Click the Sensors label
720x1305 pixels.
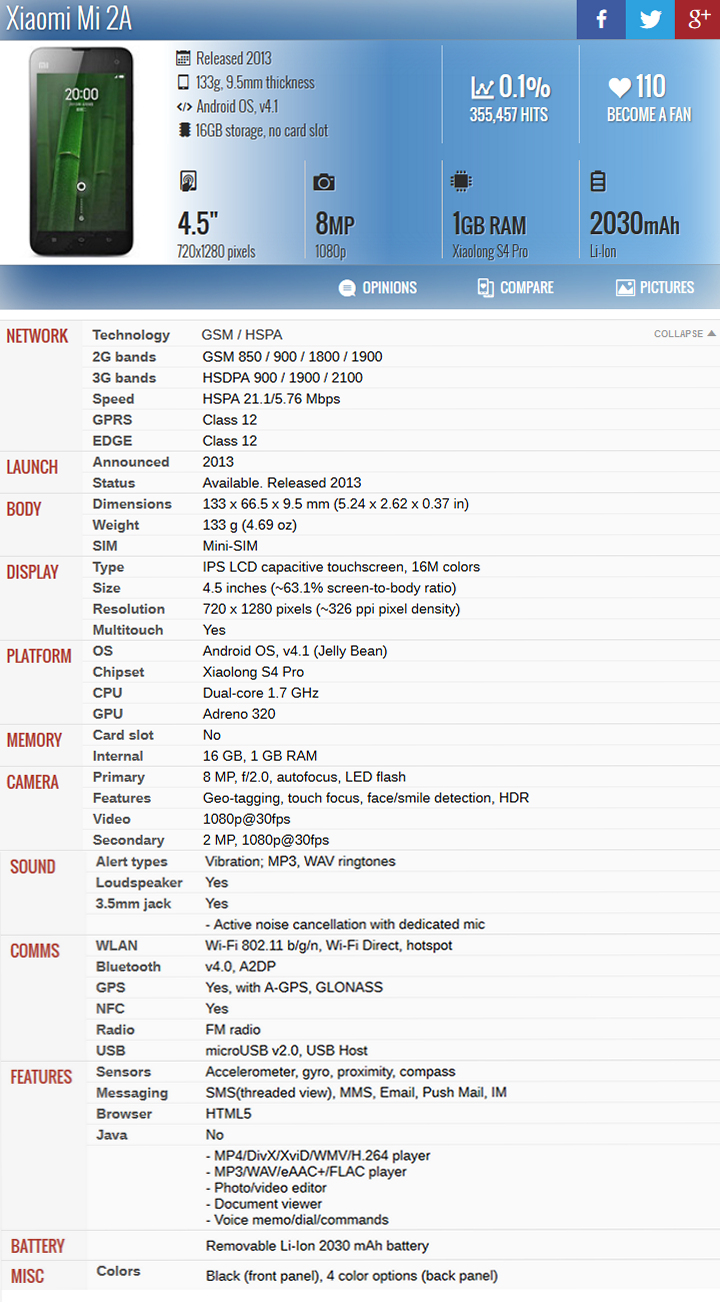124,1072
